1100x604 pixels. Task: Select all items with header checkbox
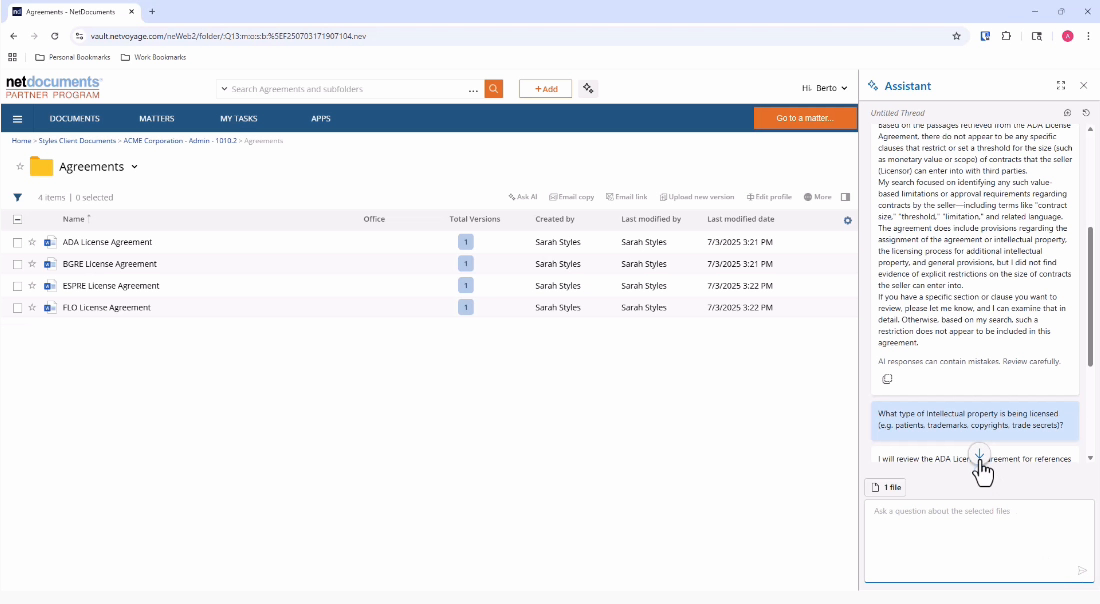click(x=18, y=220)
